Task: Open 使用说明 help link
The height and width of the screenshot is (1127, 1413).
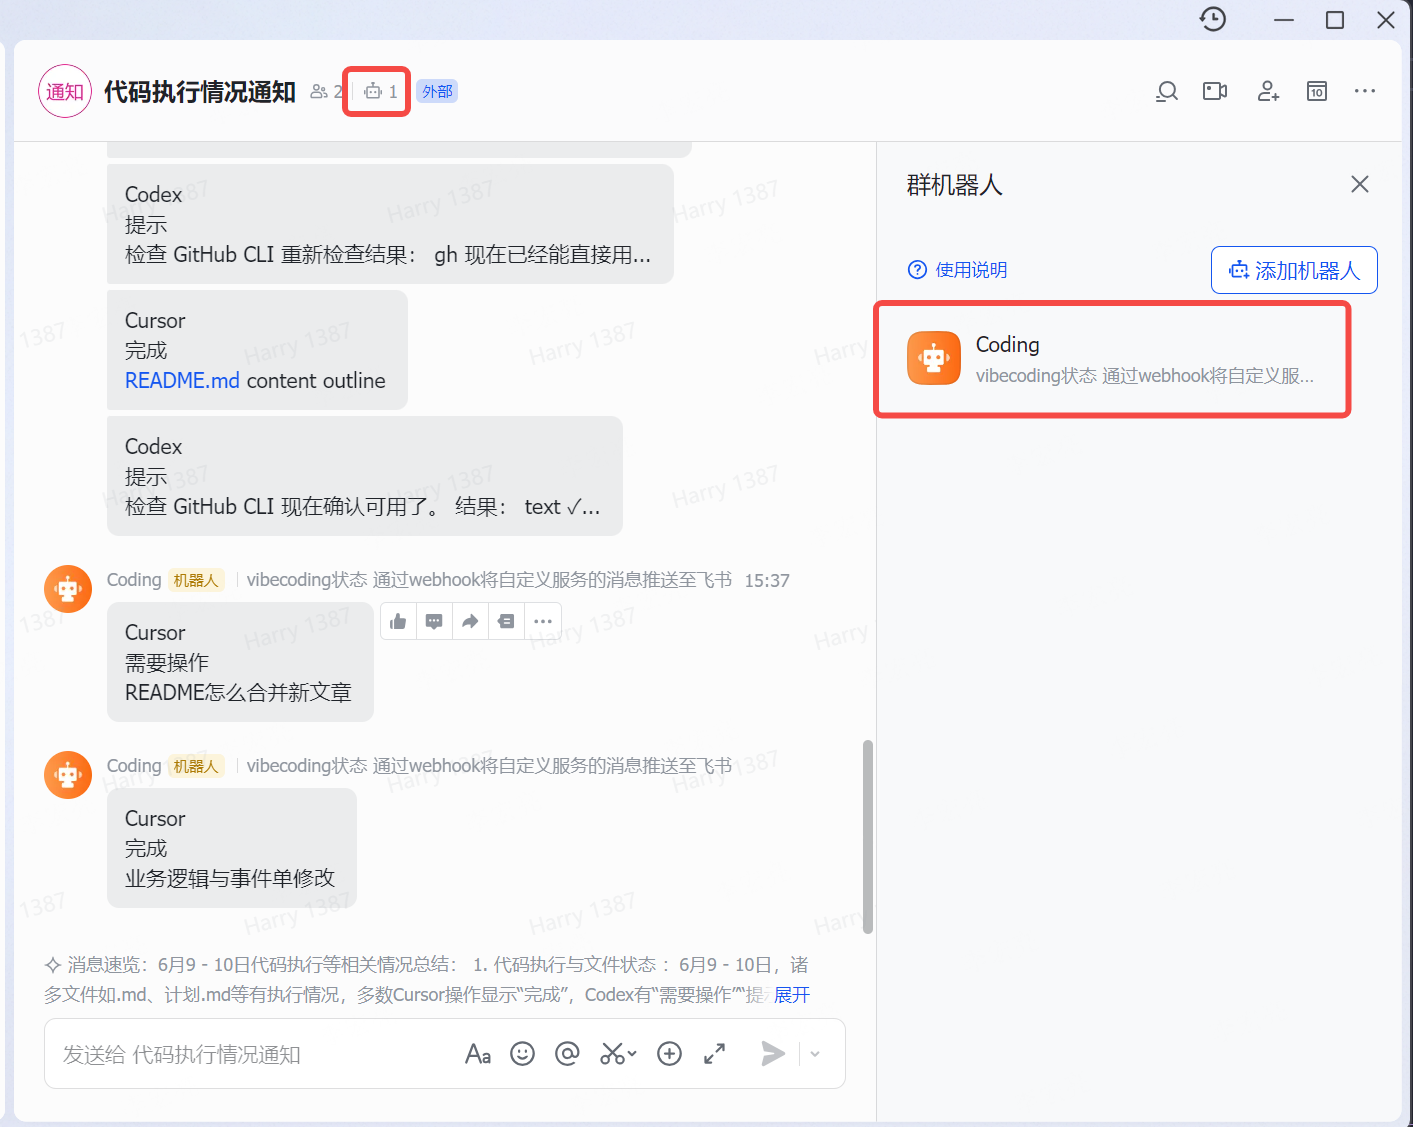Action: [x=957, y=270]
